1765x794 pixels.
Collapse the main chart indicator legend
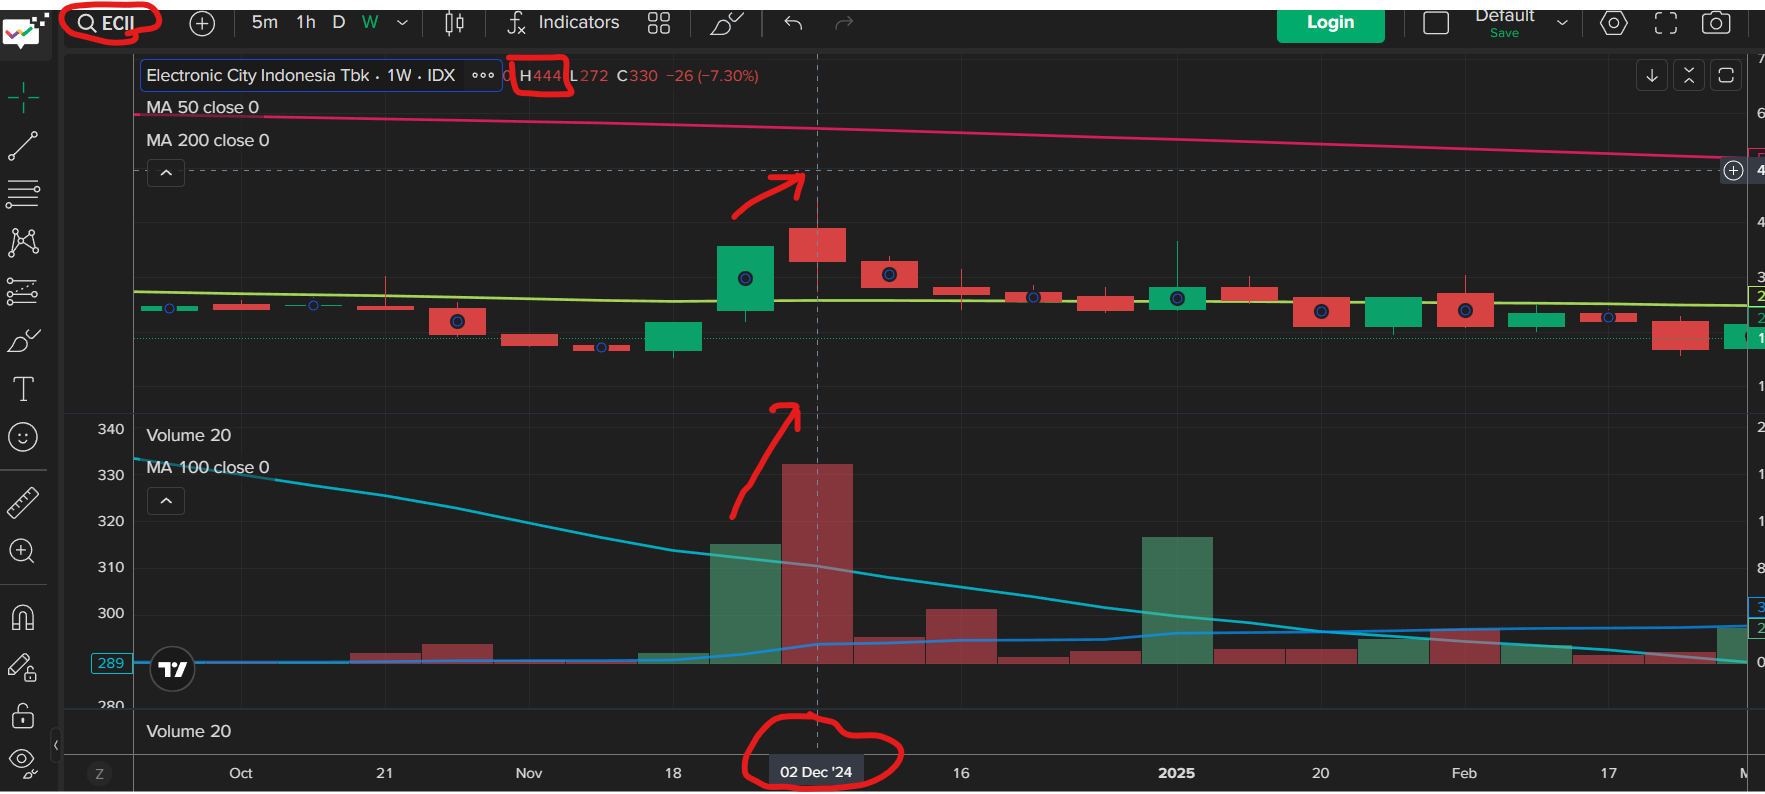166,173
